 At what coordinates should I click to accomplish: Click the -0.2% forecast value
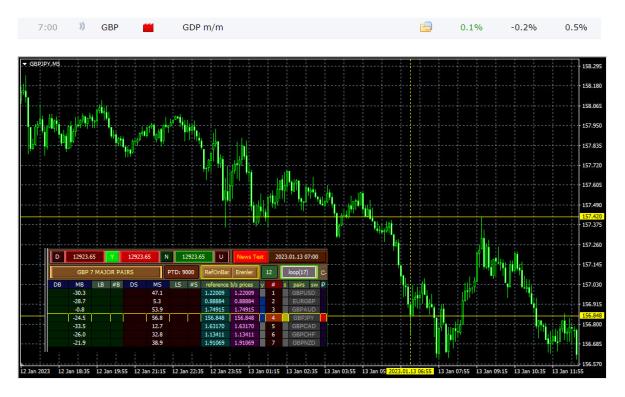[x=524, y=28]
